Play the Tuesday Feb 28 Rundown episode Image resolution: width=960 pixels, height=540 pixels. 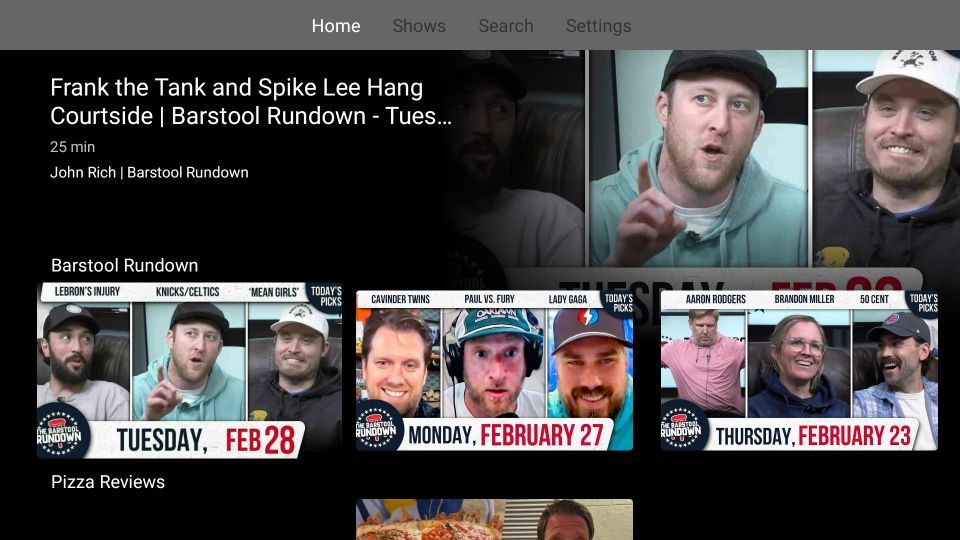pyautogui.click(x=189, y=370)
